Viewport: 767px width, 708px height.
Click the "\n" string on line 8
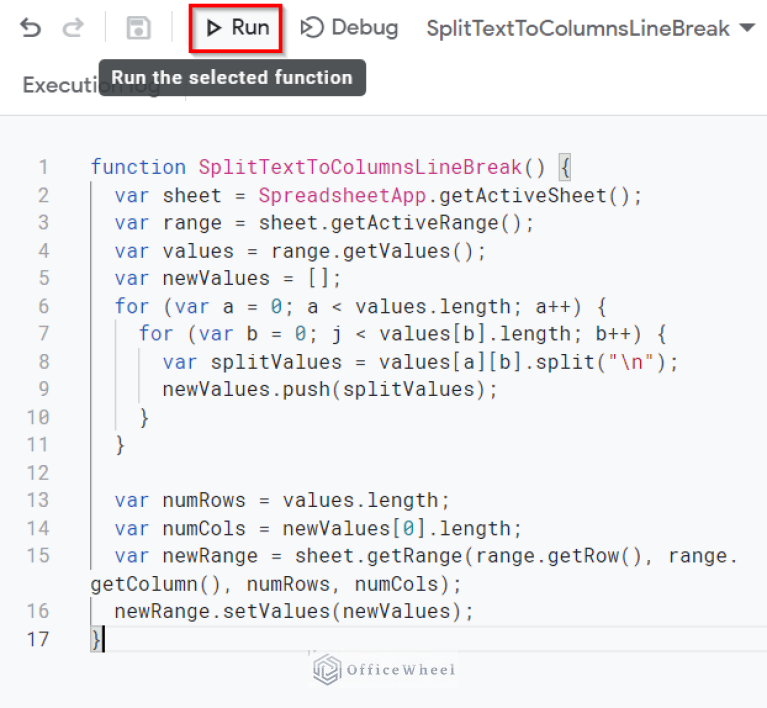coord(631,363)
